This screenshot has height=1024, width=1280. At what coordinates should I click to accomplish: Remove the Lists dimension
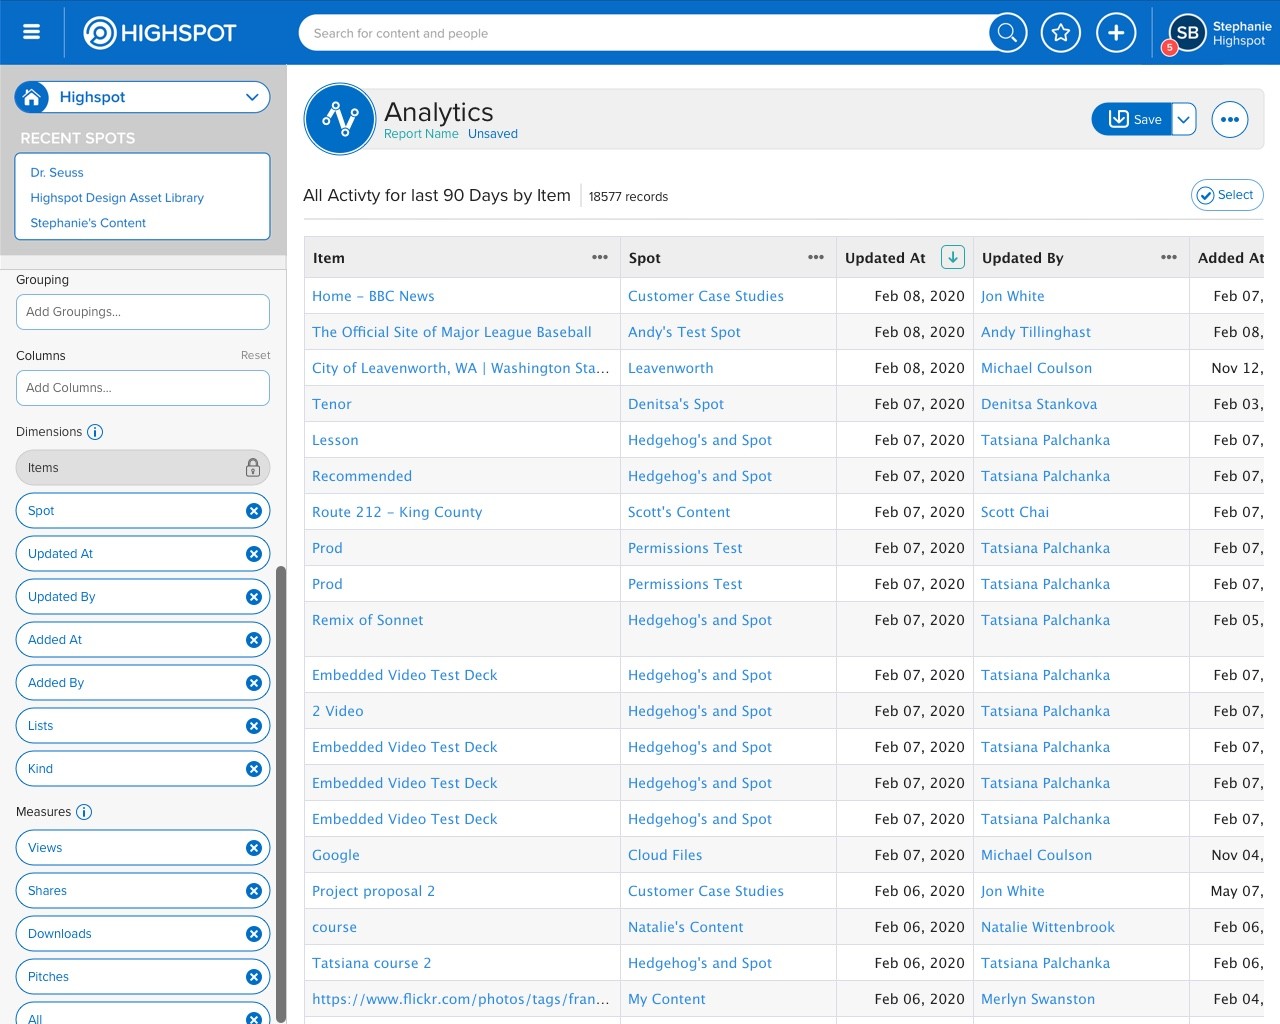click(x=254, y=726)
